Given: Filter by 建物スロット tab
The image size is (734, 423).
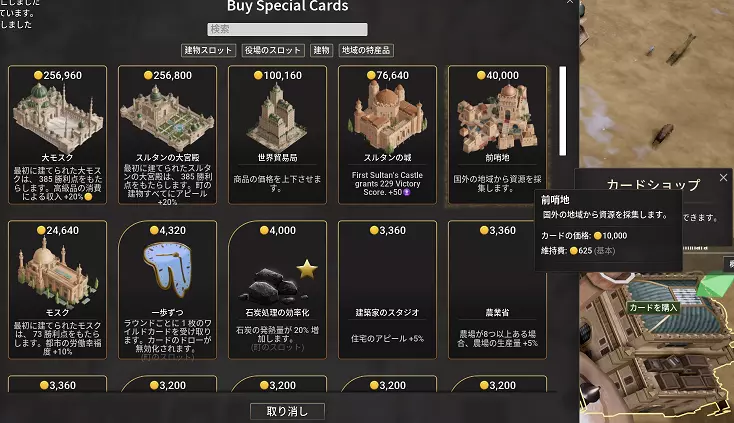Looking at the screenshot, I should click(208, 50).
